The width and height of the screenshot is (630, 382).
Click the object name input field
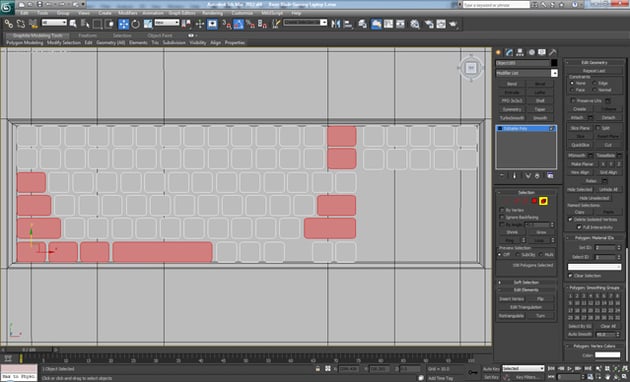coord(523,63)
